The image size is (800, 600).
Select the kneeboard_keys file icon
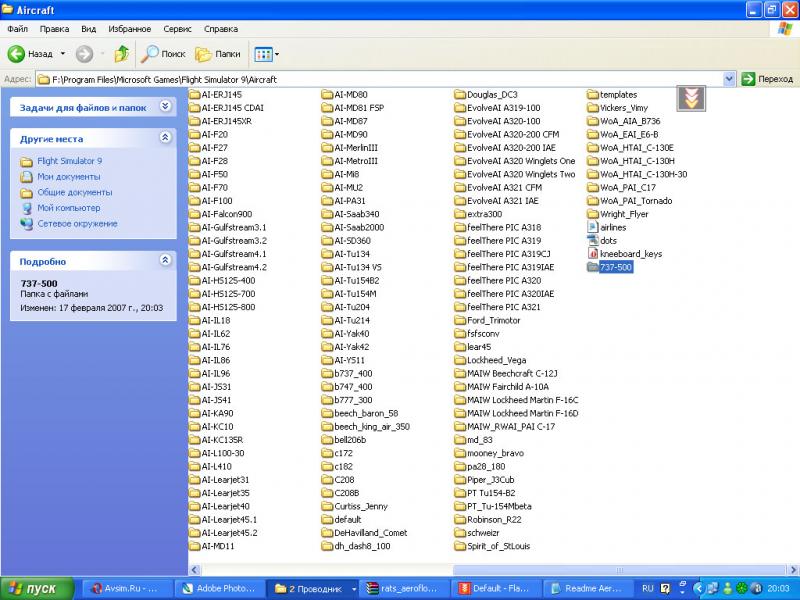[592, 254]
